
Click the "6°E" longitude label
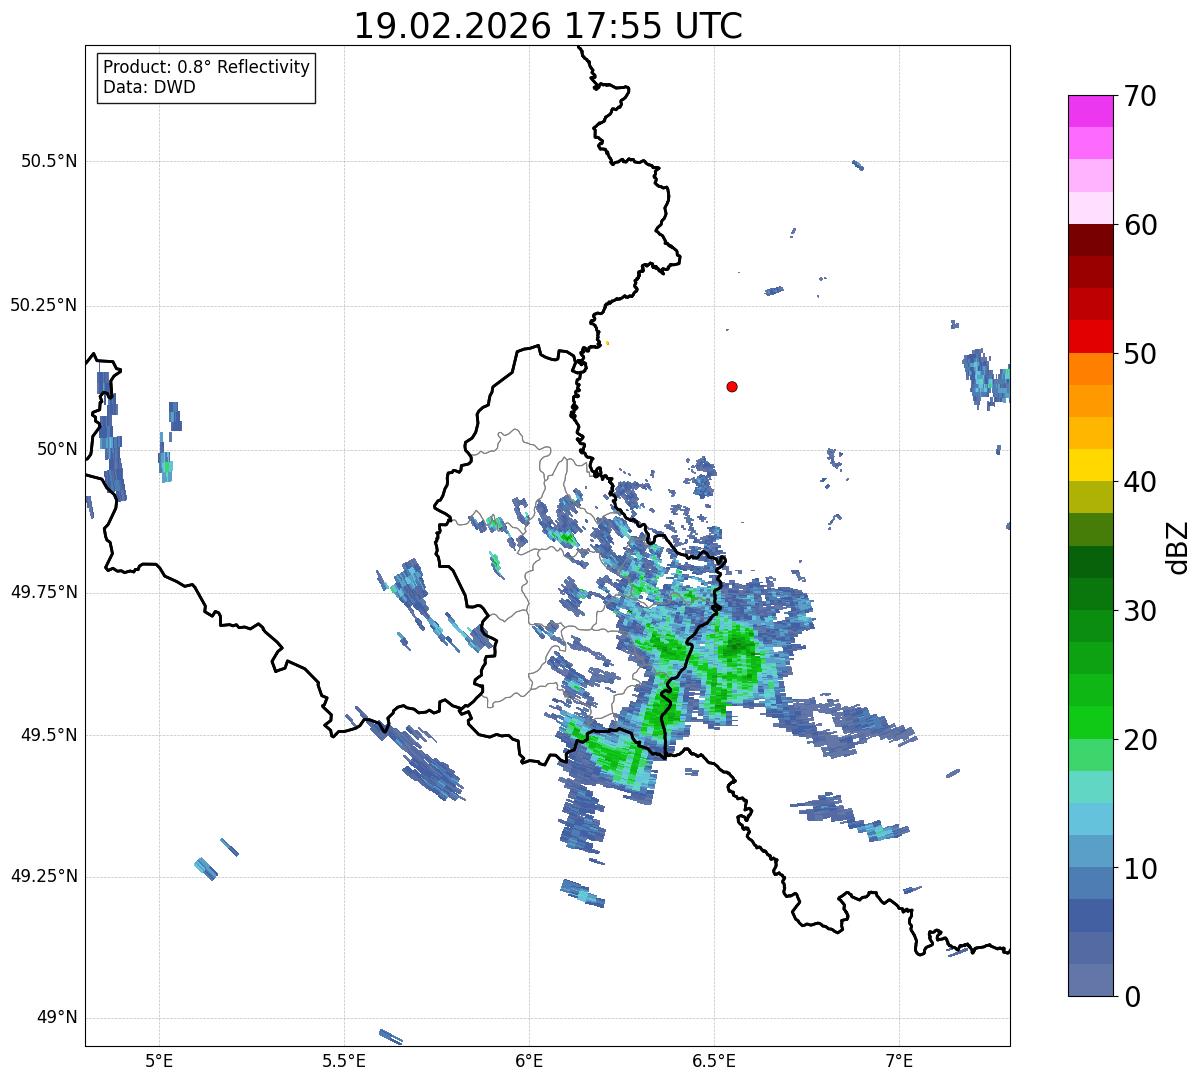click(x=529, y=1060)
